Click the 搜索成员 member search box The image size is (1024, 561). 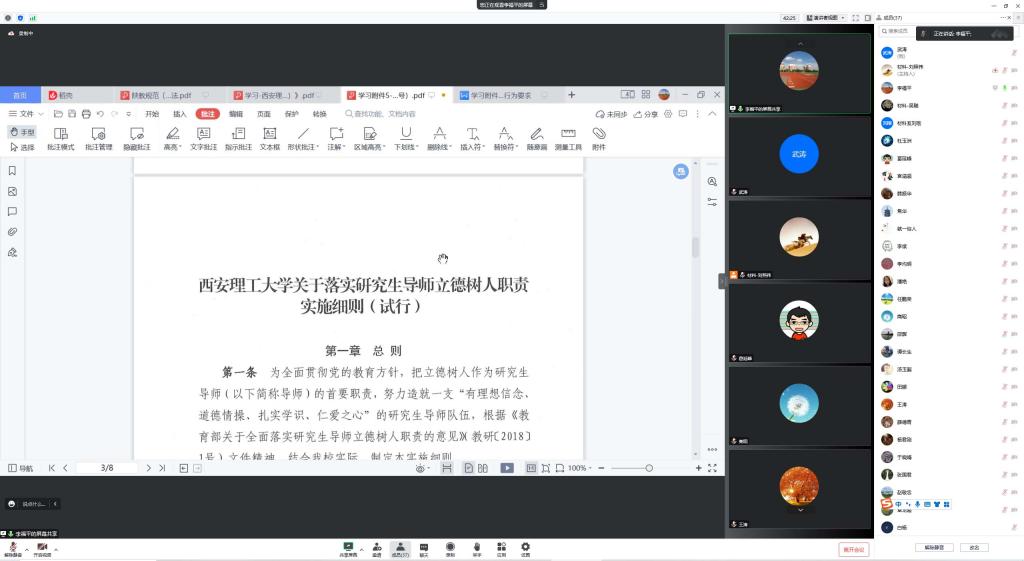[x=896, y=31]
